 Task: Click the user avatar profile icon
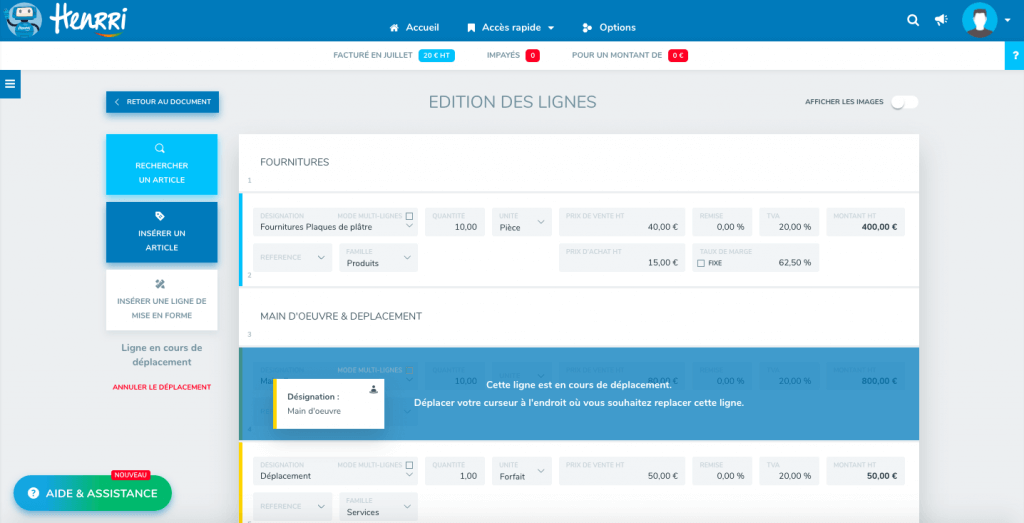(979, 20)
